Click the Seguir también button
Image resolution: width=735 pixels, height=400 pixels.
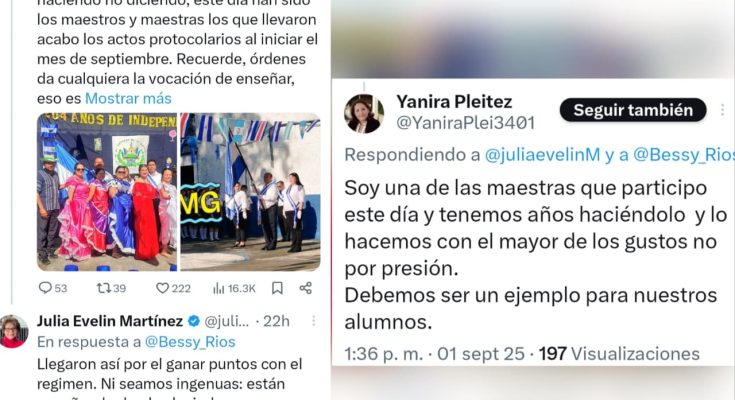pyautogui.click(x=633, y=110)
